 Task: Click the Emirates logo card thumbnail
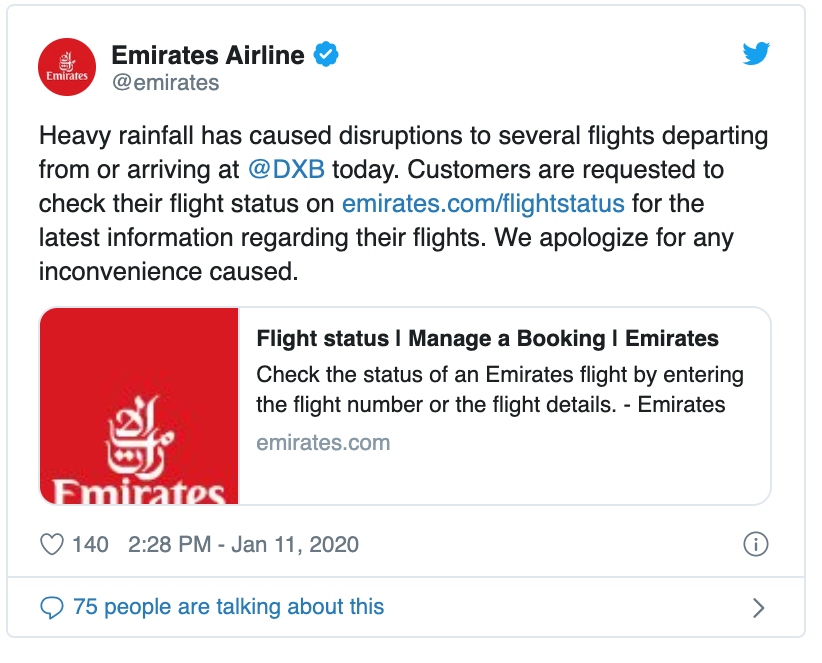139,406
